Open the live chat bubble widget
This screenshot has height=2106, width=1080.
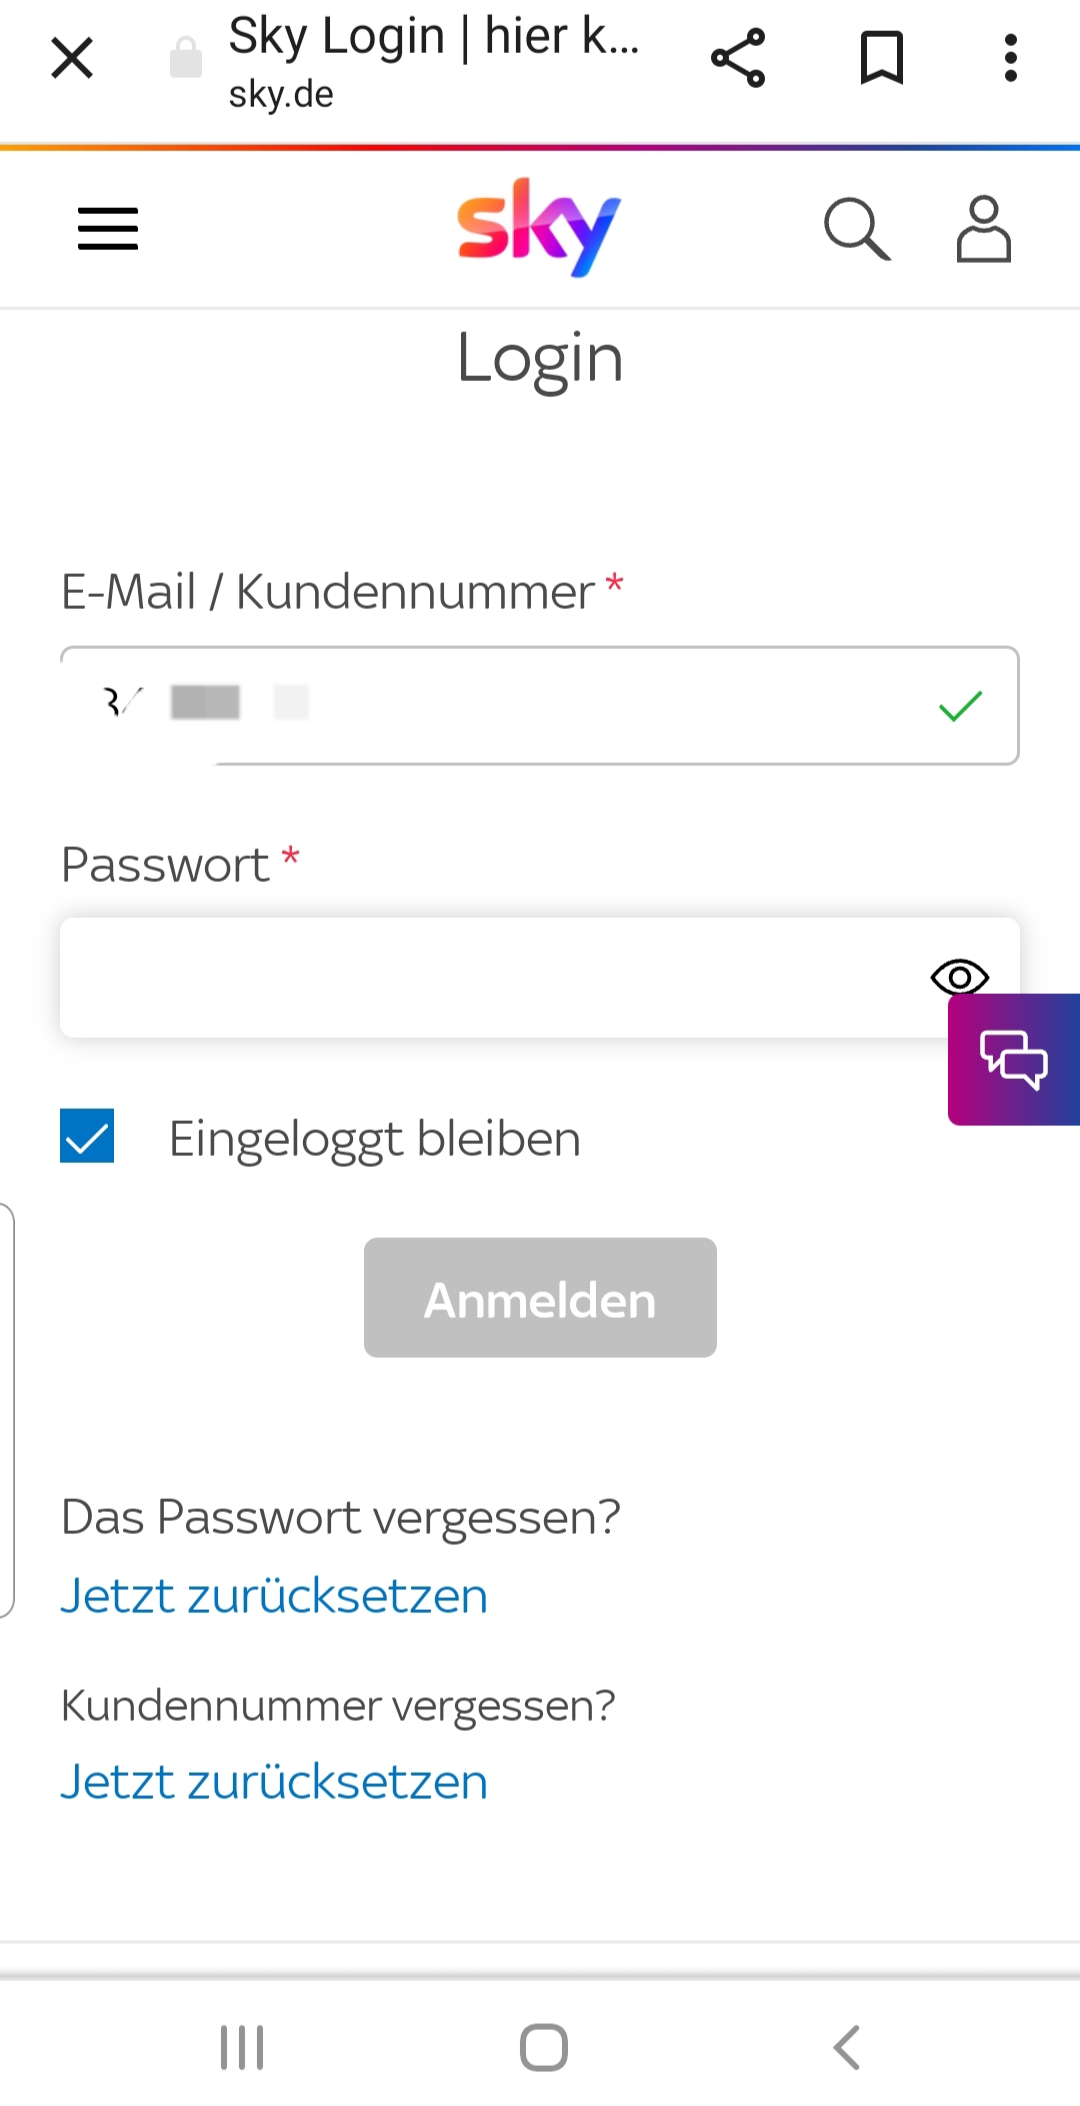1014,1059
